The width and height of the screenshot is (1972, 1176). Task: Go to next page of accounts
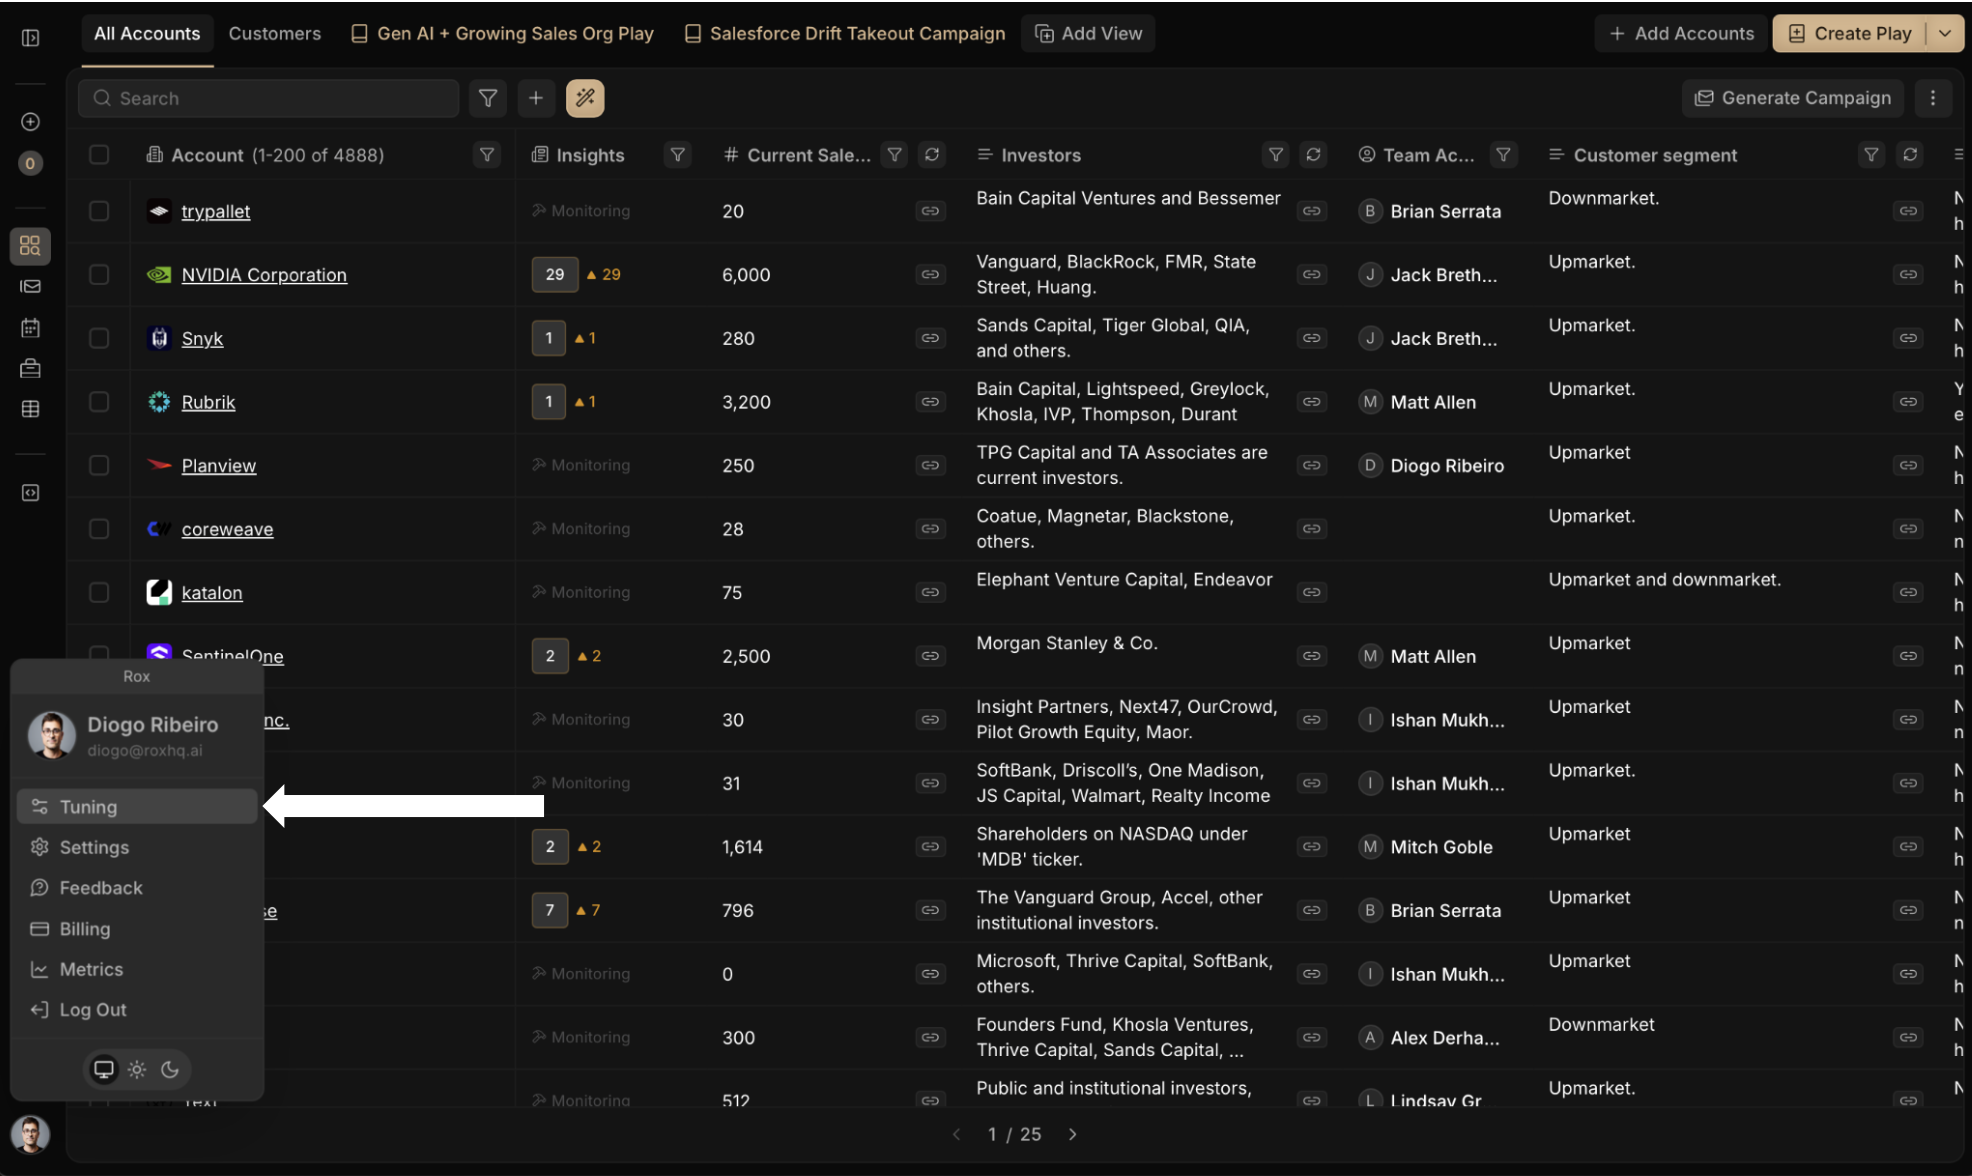(x=1072, y=1134)
